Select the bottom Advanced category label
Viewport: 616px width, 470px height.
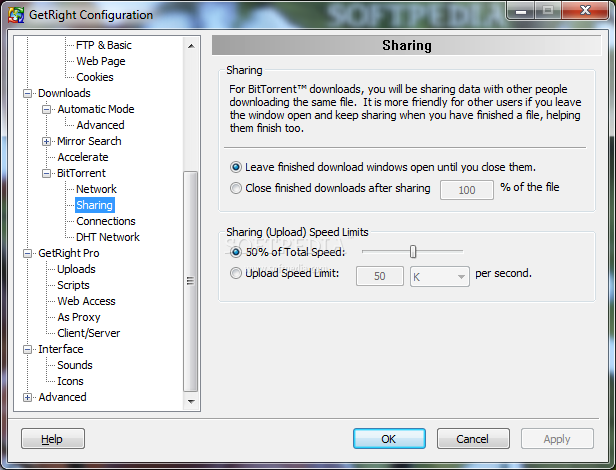coord(62,397)
